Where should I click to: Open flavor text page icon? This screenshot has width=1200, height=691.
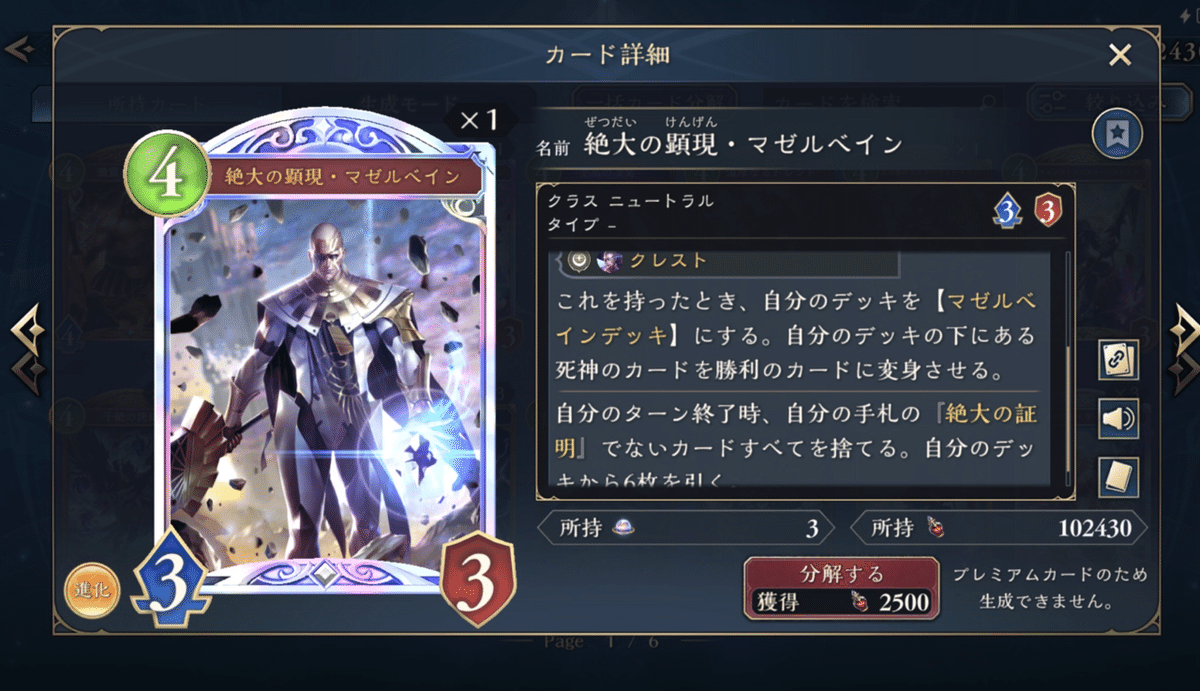(1119, 477)
